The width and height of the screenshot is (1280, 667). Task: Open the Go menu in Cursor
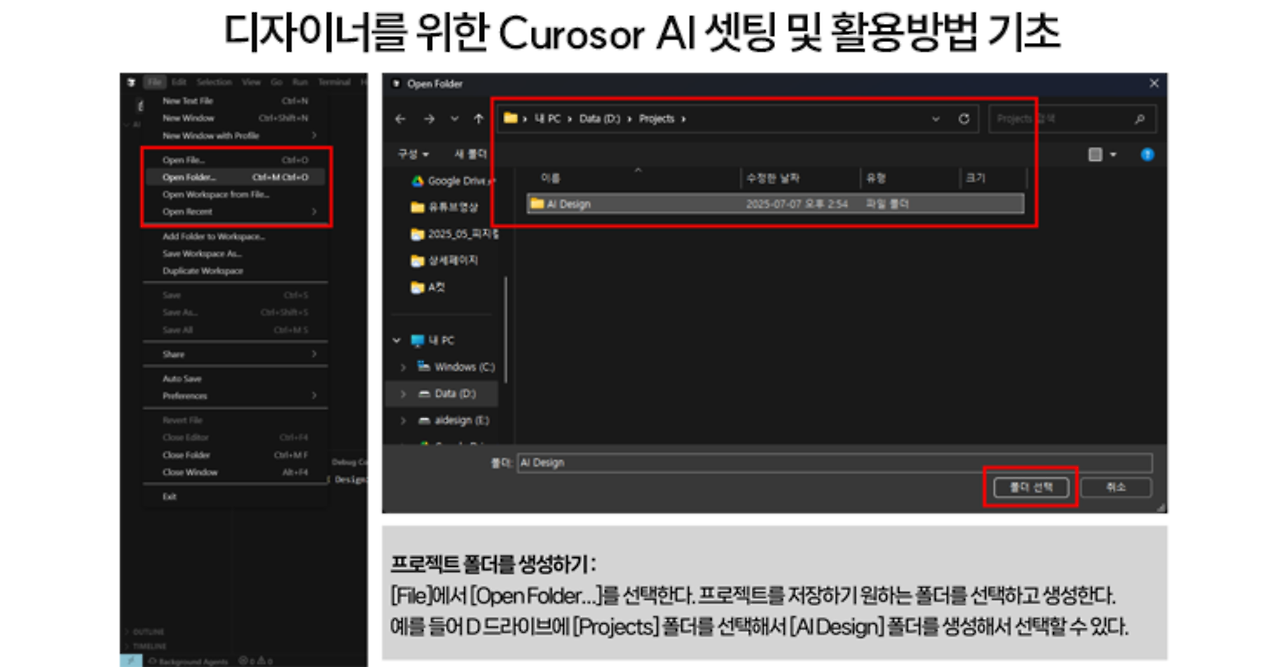click(x=276, y=82)
